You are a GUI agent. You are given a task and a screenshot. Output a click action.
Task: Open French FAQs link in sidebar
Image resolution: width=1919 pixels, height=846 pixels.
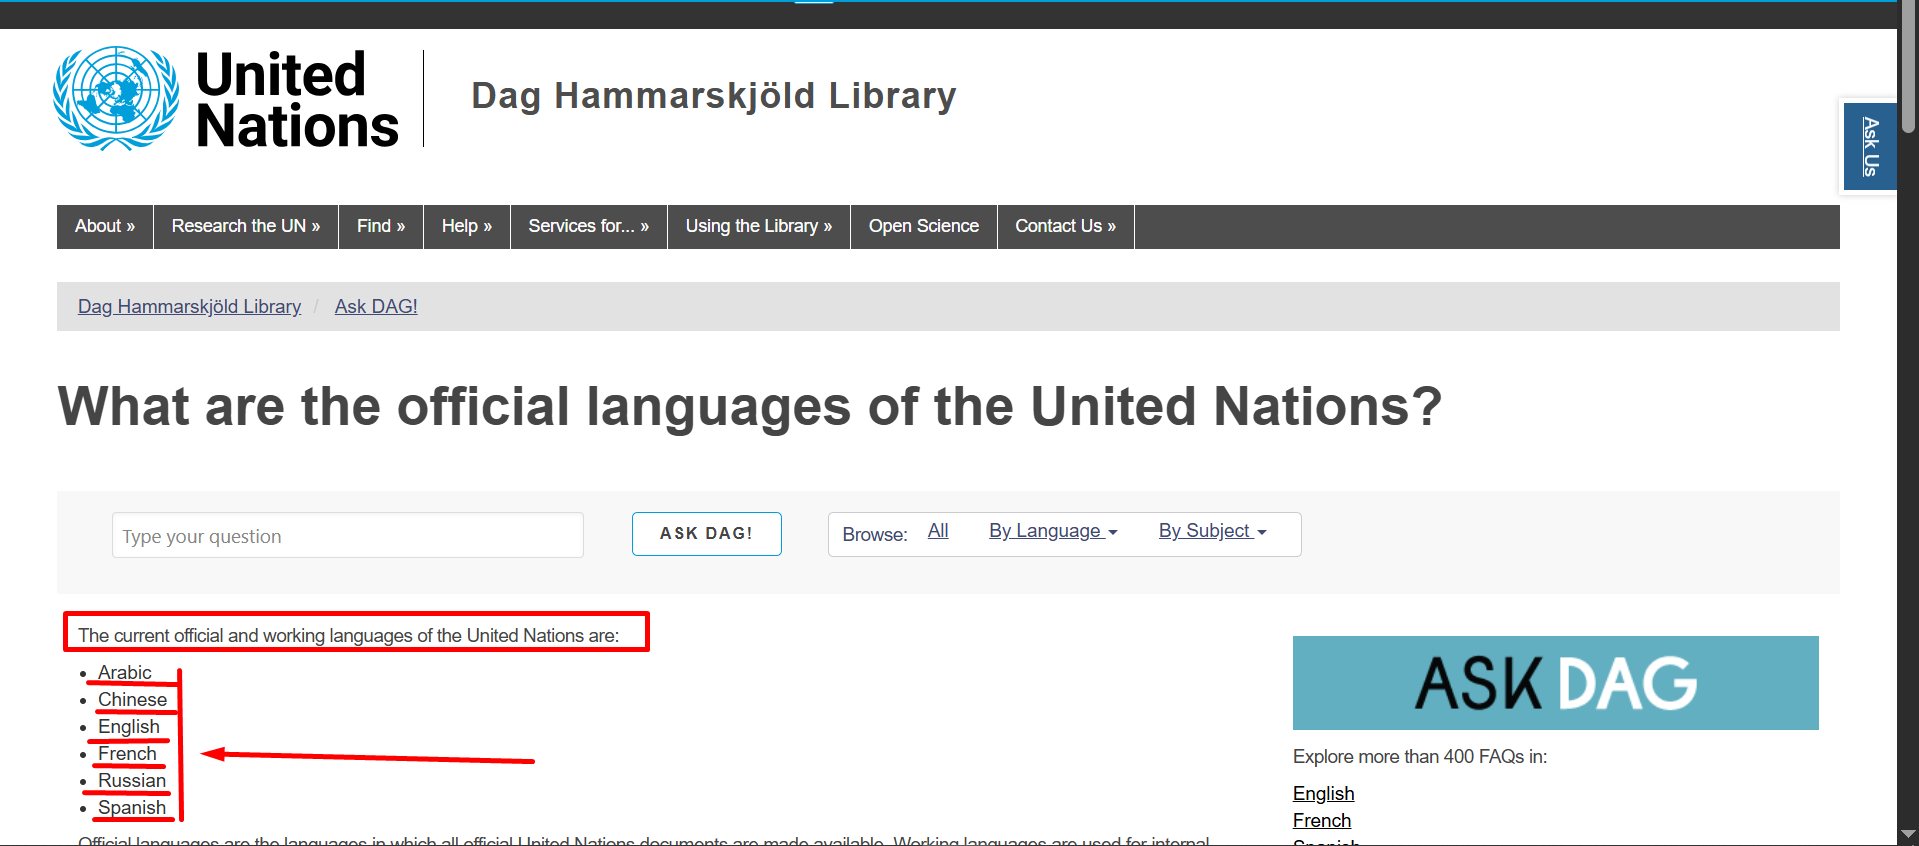click(x=1321, y=820)
